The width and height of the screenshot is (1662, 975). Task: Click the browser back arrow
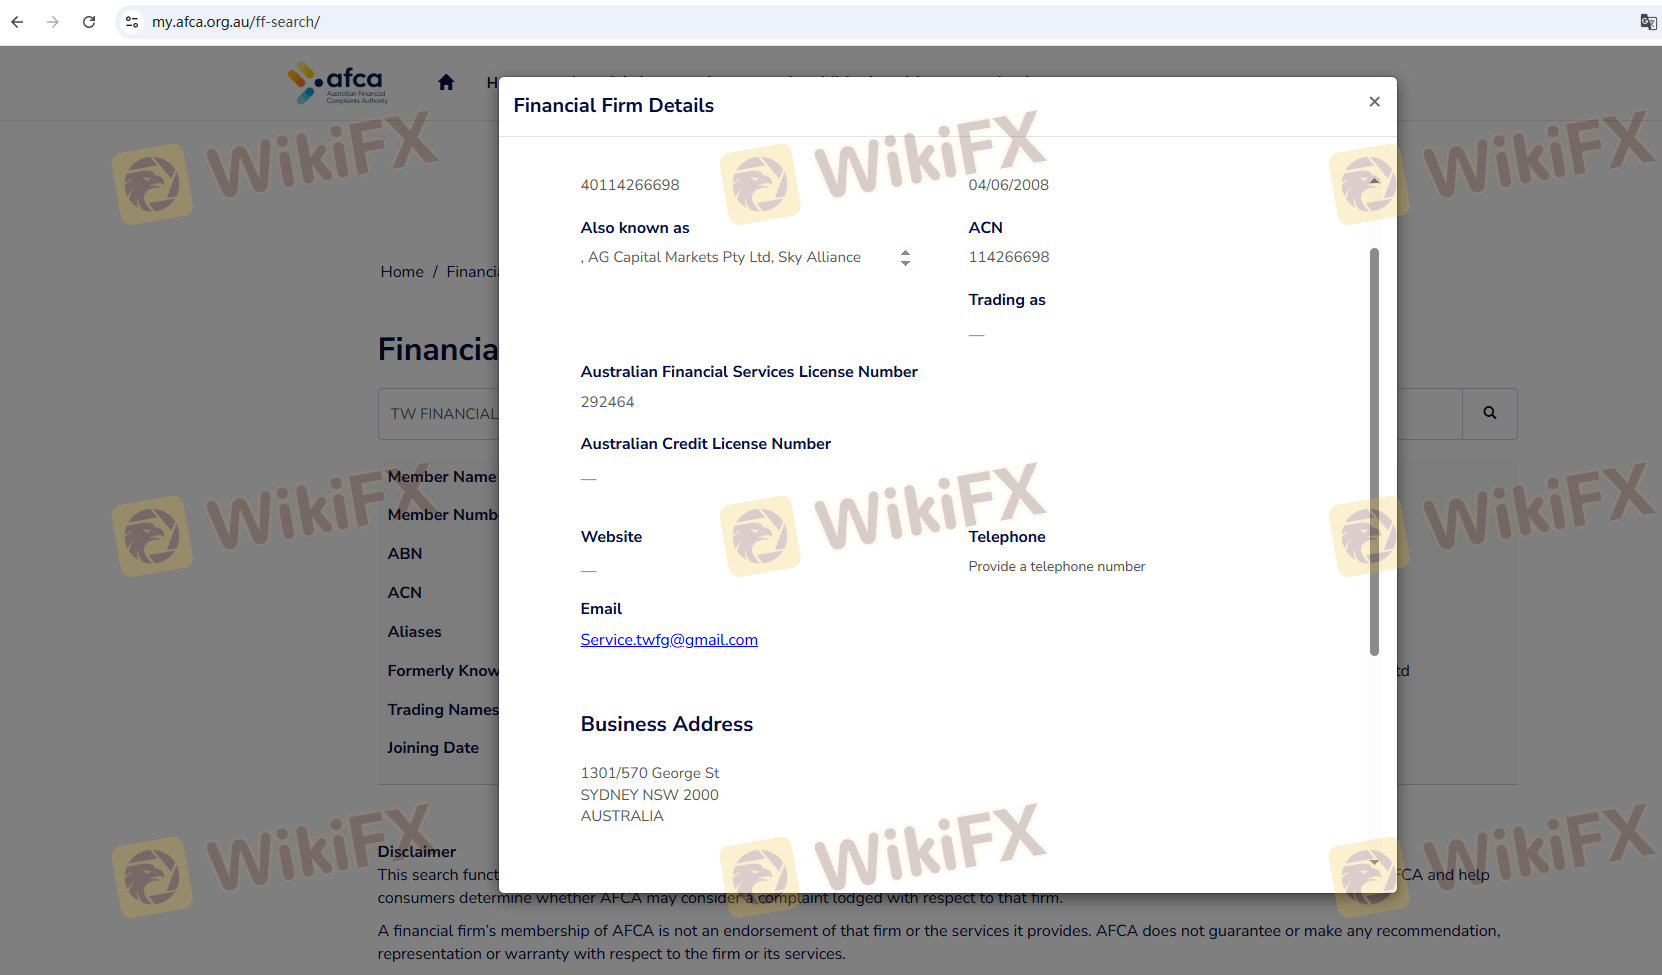point(17,22)
